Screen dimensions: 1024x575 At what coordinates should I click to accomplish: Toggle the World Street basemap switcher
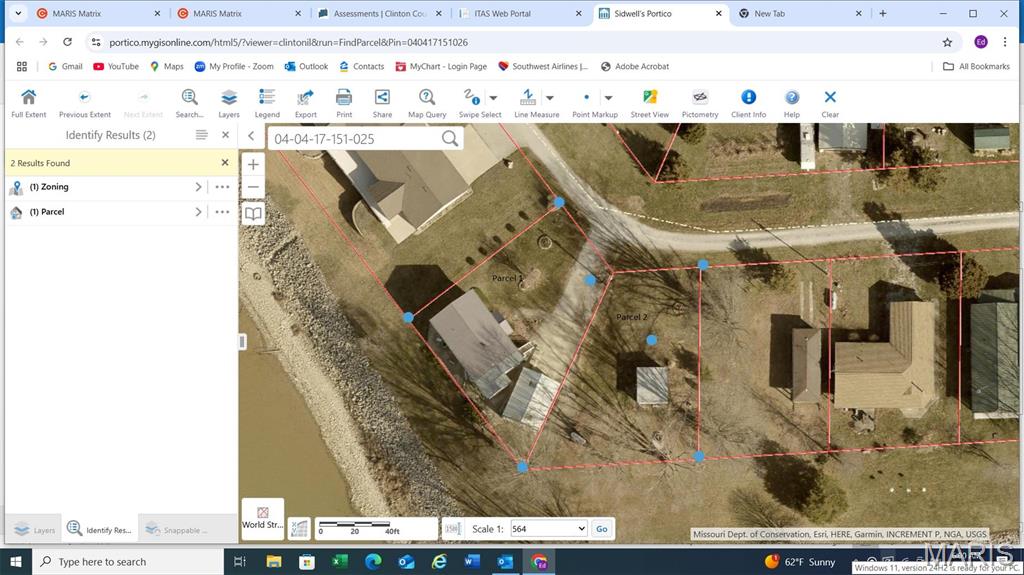pyautogui.click(x=262, y=517)
